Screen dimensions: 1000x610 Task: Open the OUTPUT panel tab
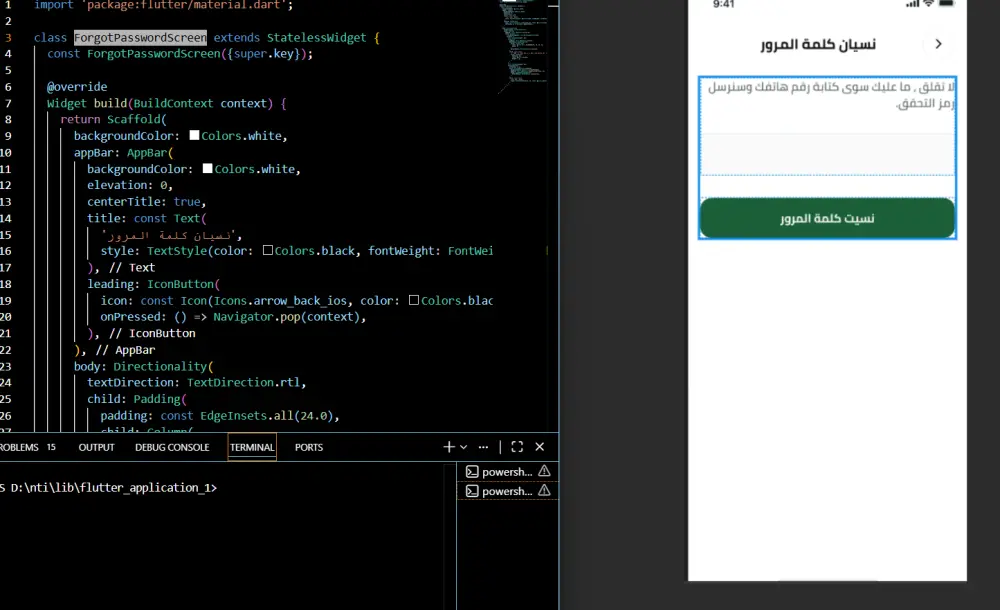pos(96,447)
